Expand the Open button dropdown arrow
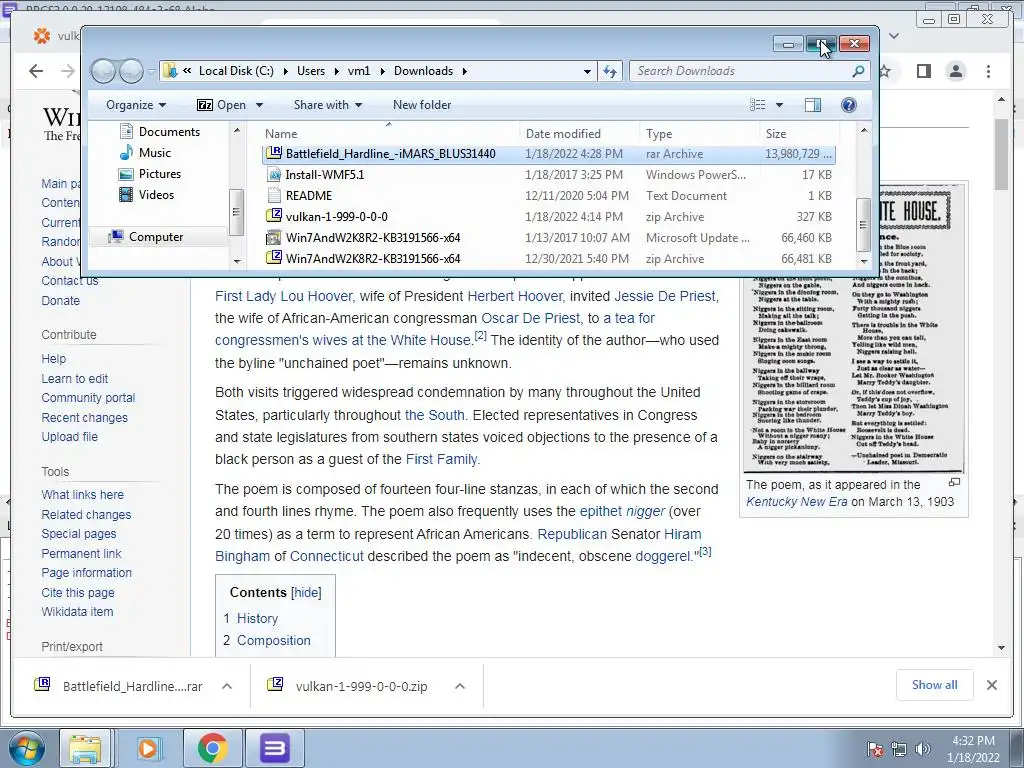 [259, 105]
